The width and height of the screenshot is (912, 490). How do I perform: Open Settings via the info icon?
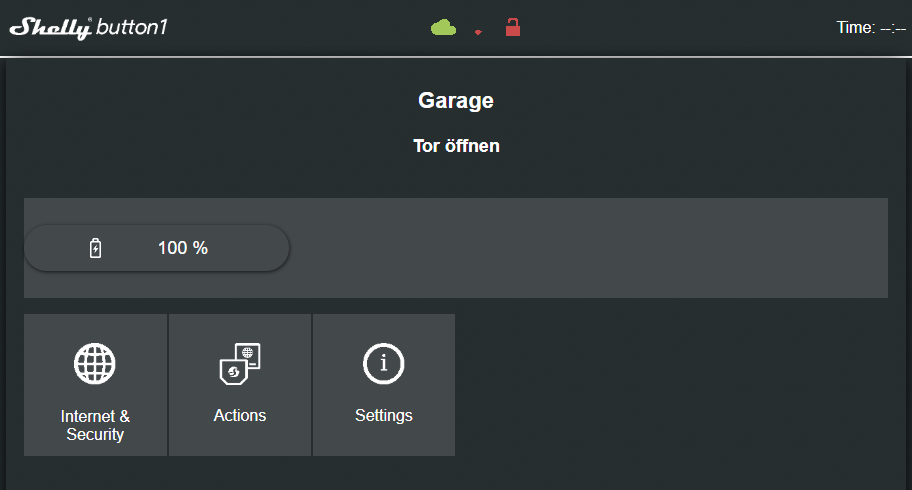[383, 363]
